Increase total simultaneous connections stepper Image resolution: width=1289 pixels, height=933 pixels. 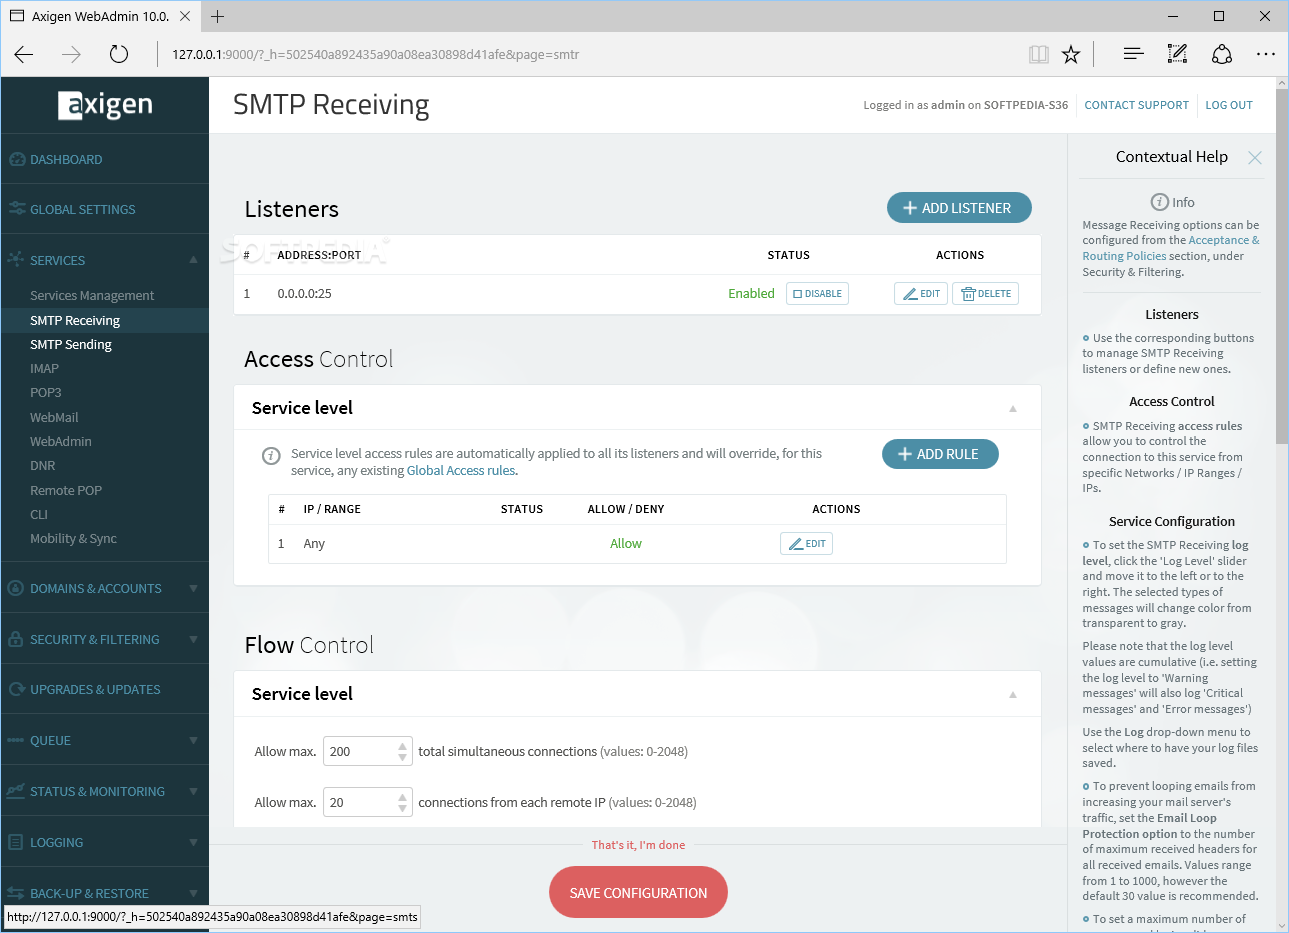pyautogui.click(x=402, y=745)
